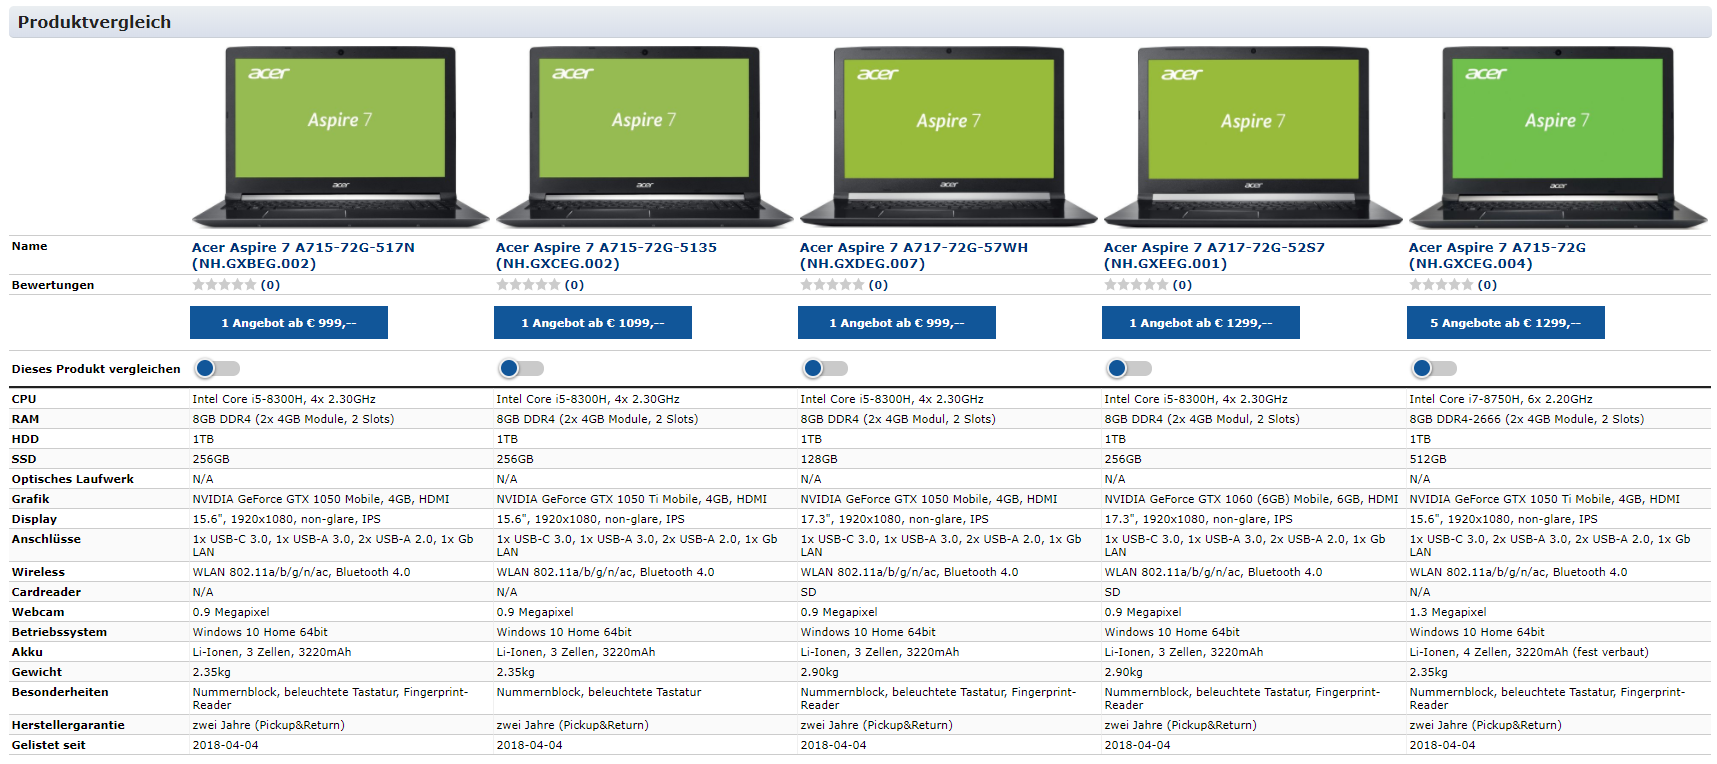The image size is (1717, 764).
Task: Click the '128GB' SSD cell
Action: click(819, 459)
